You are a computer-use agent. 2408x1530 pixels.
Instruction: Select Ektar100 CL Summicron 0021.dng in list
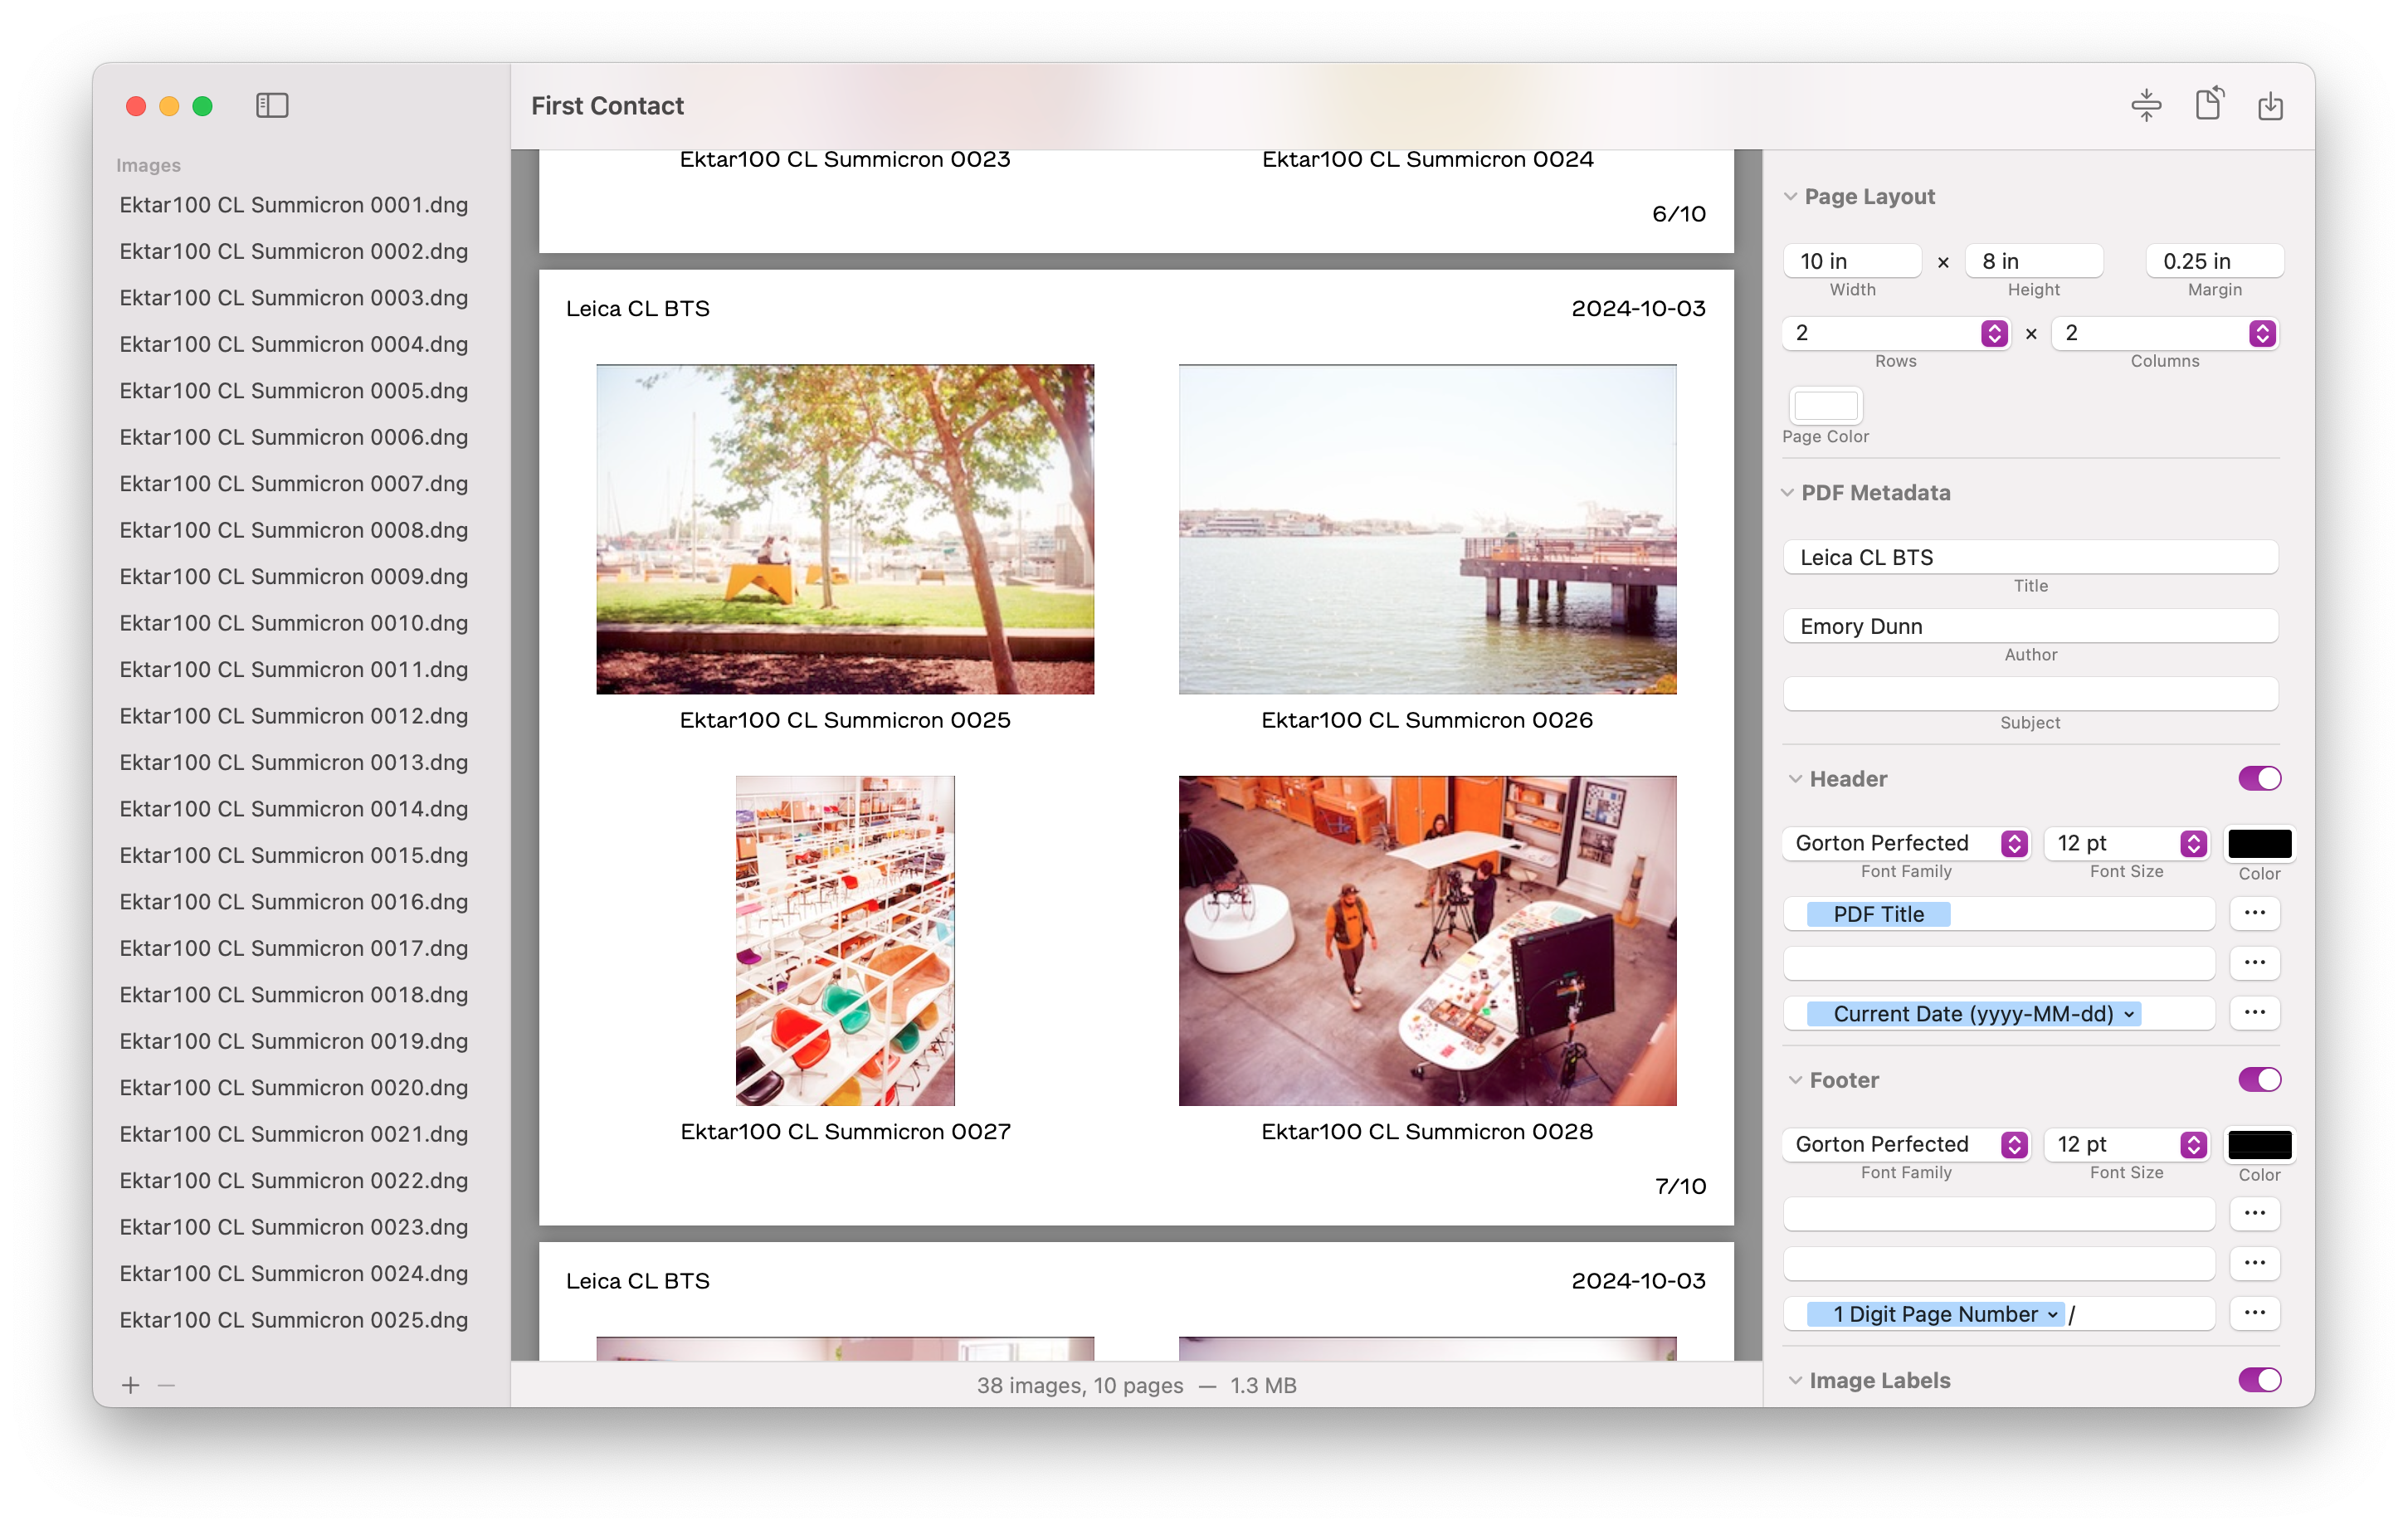coord(293,1134)
